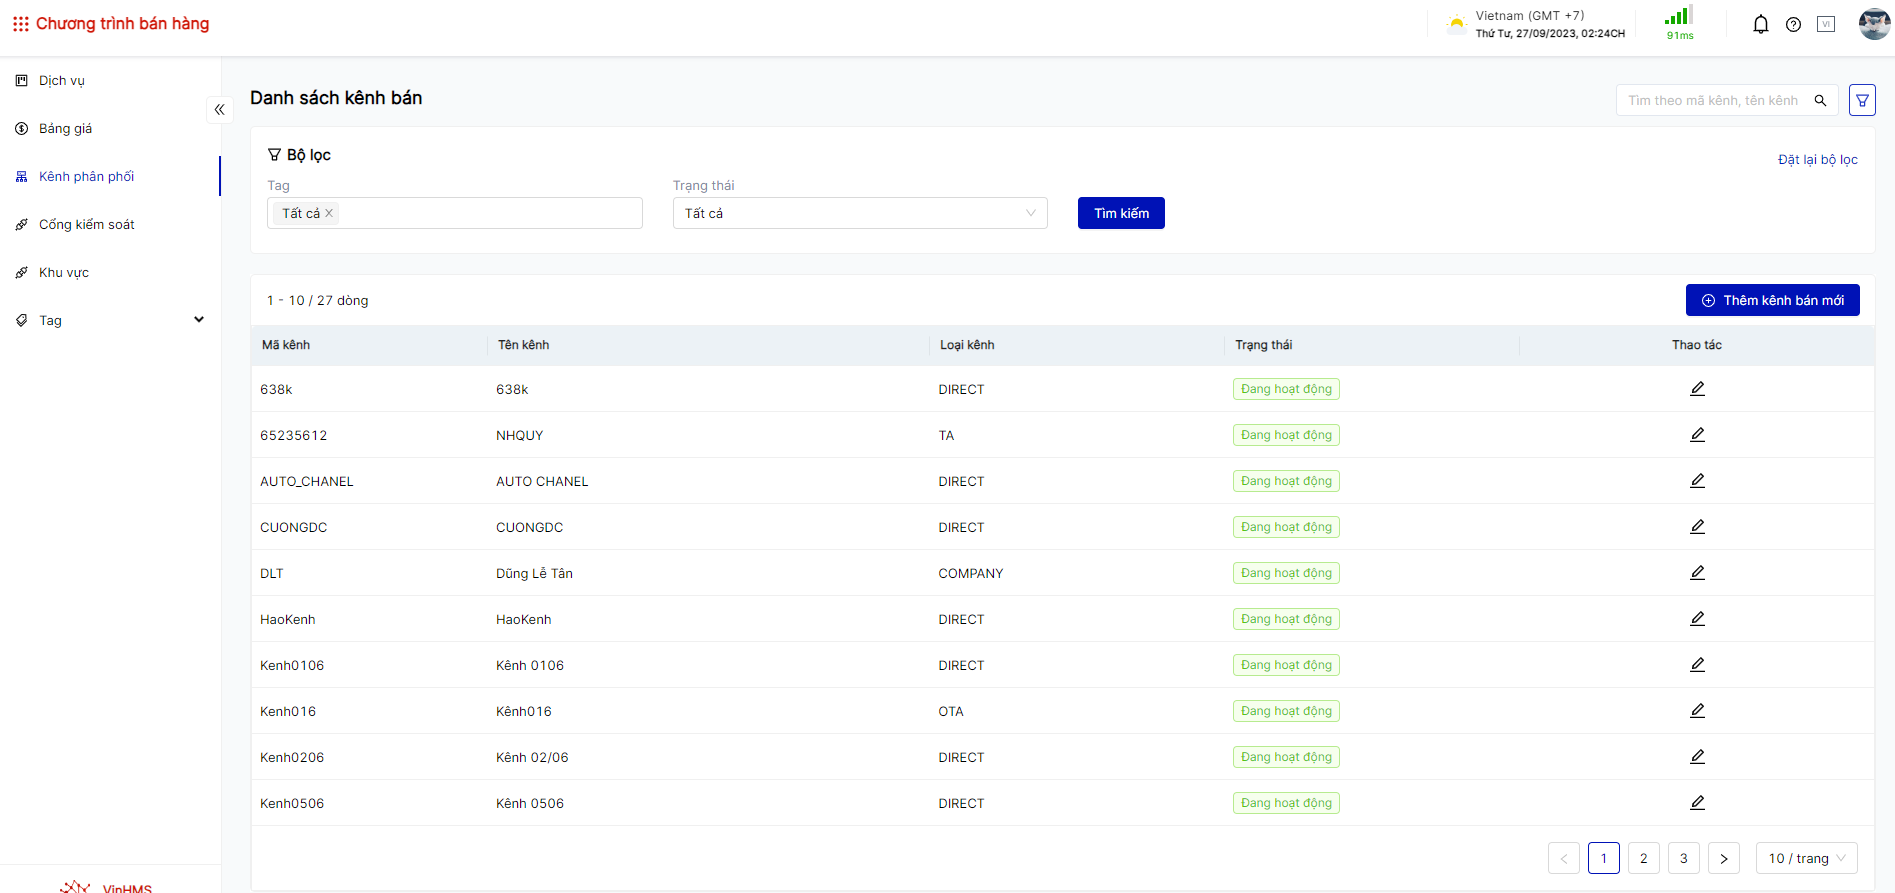Edit the 638k channel row

tap(1697, 389)
